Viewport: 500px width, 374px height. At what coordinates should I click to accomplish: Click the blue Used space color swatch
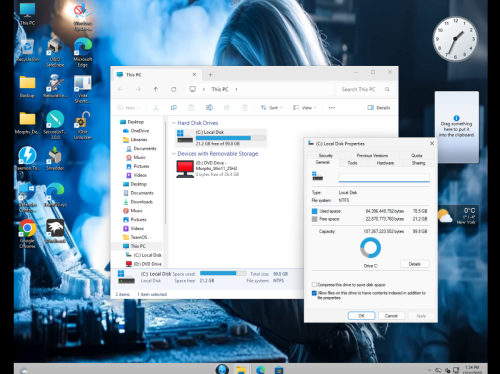point(314,211)
